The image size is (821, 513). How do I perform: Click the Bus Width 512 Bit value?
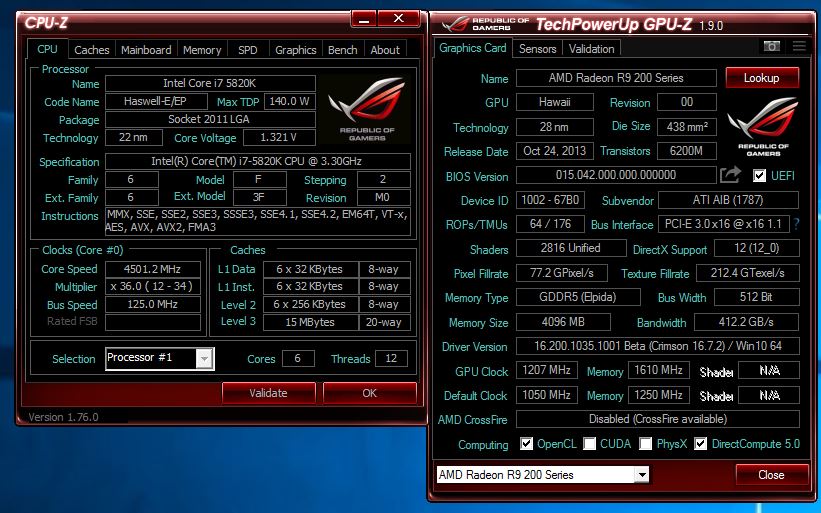(x=757, y=297)
